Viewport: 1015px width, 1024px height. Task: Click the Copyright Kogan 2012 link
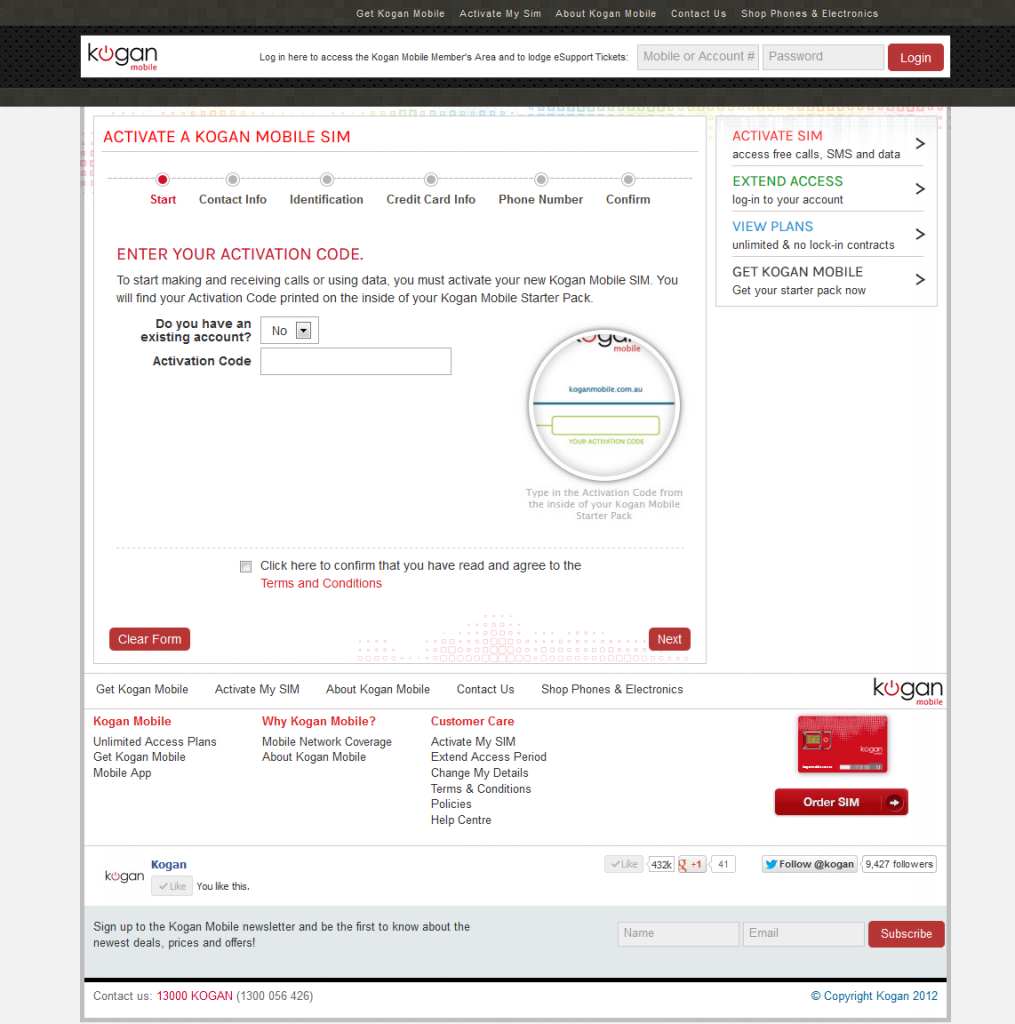coord(874,996)
